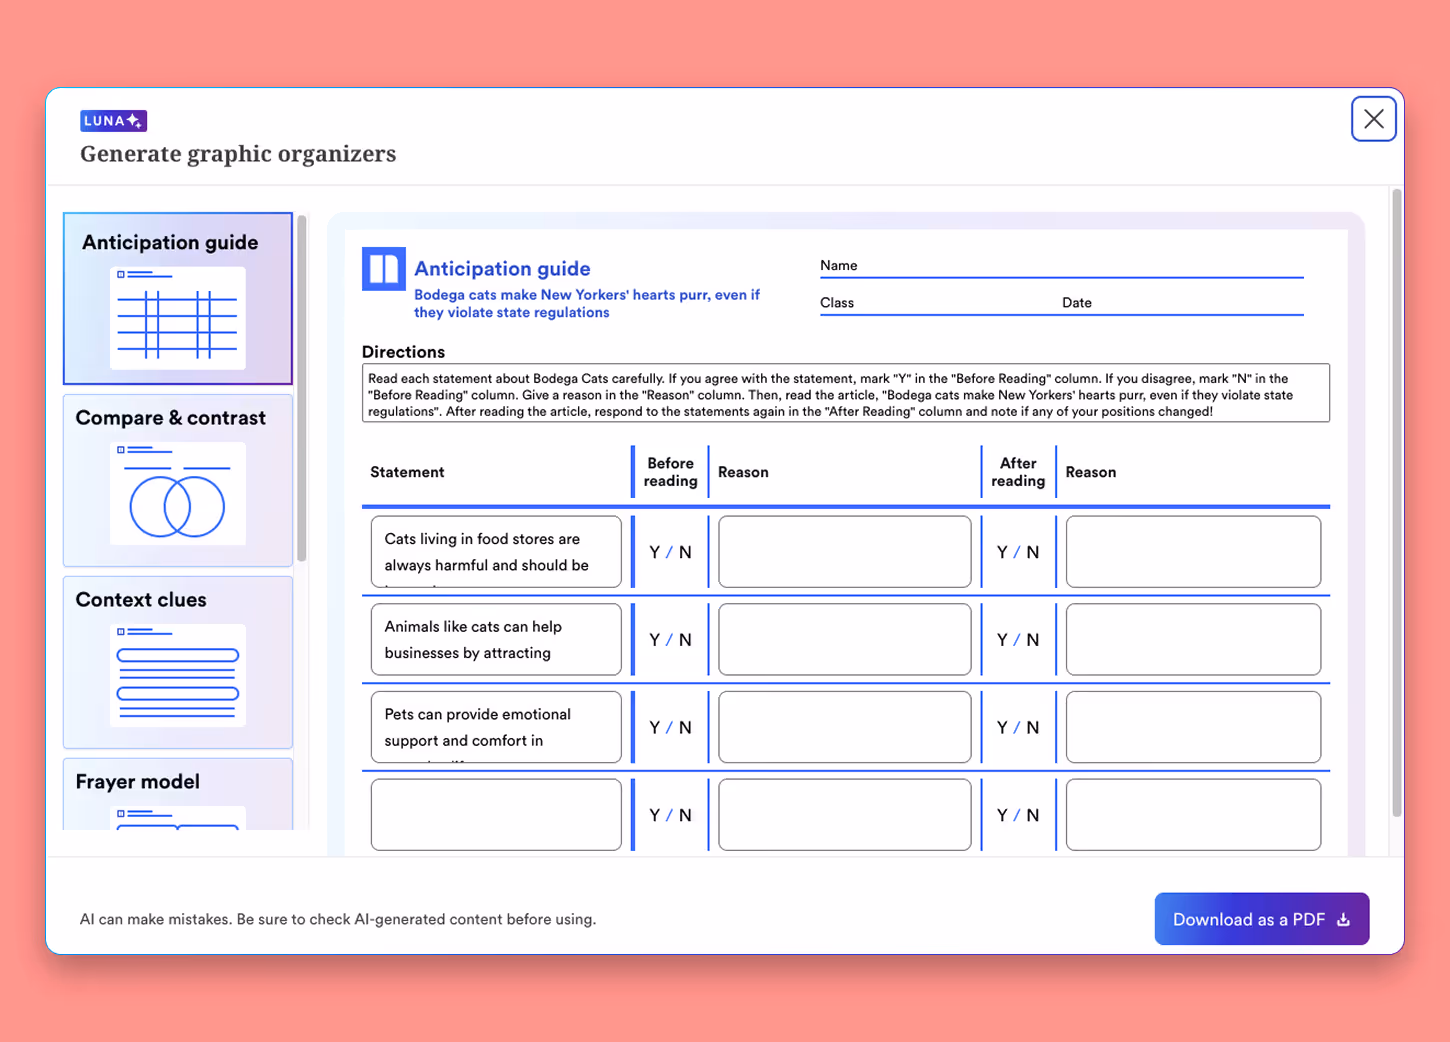The width and height of the screenshot is (1450, 1042).
Task: Click the Directions text box
Action: (x=845, y=393)
